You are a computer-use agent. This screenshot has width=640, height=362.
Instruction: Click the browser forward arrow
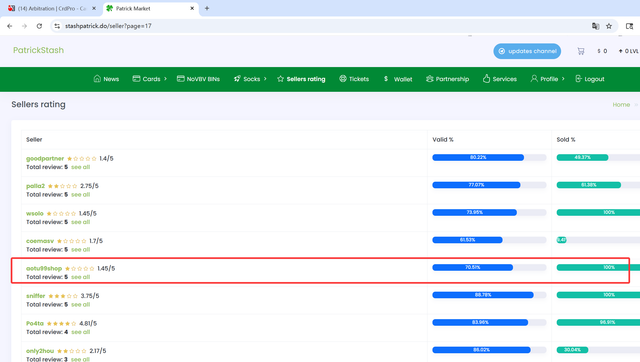pos(24,26)
